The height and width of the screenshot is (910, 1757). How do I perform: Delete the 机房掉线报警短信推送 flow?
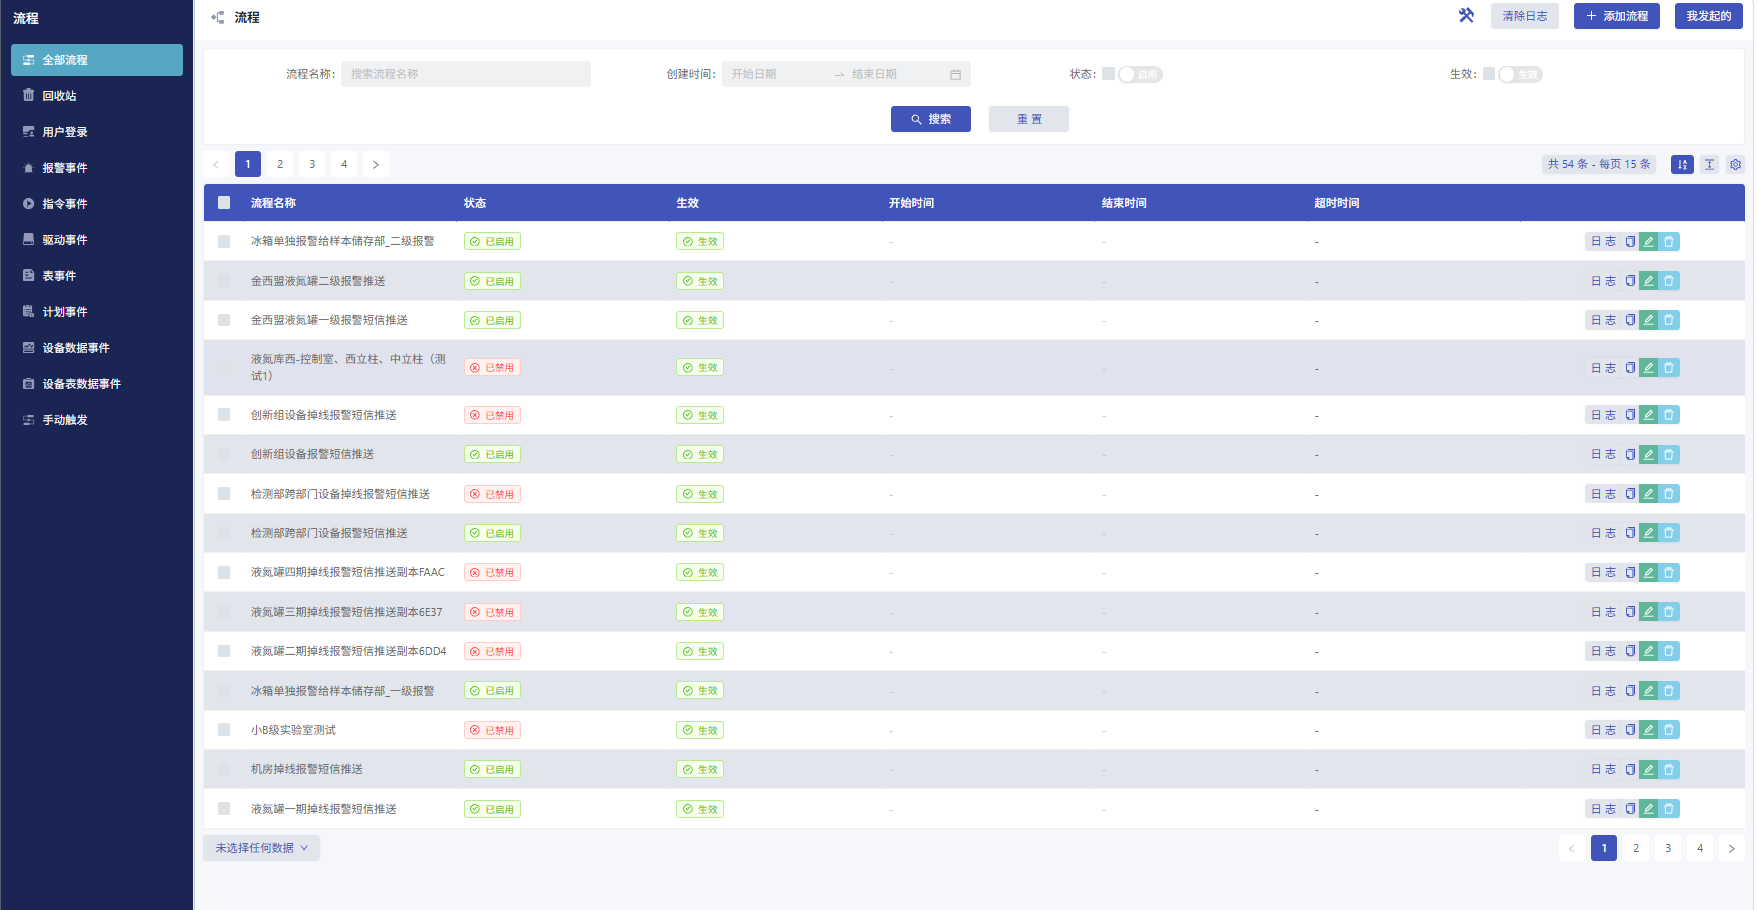click(x=1669, y=769)
